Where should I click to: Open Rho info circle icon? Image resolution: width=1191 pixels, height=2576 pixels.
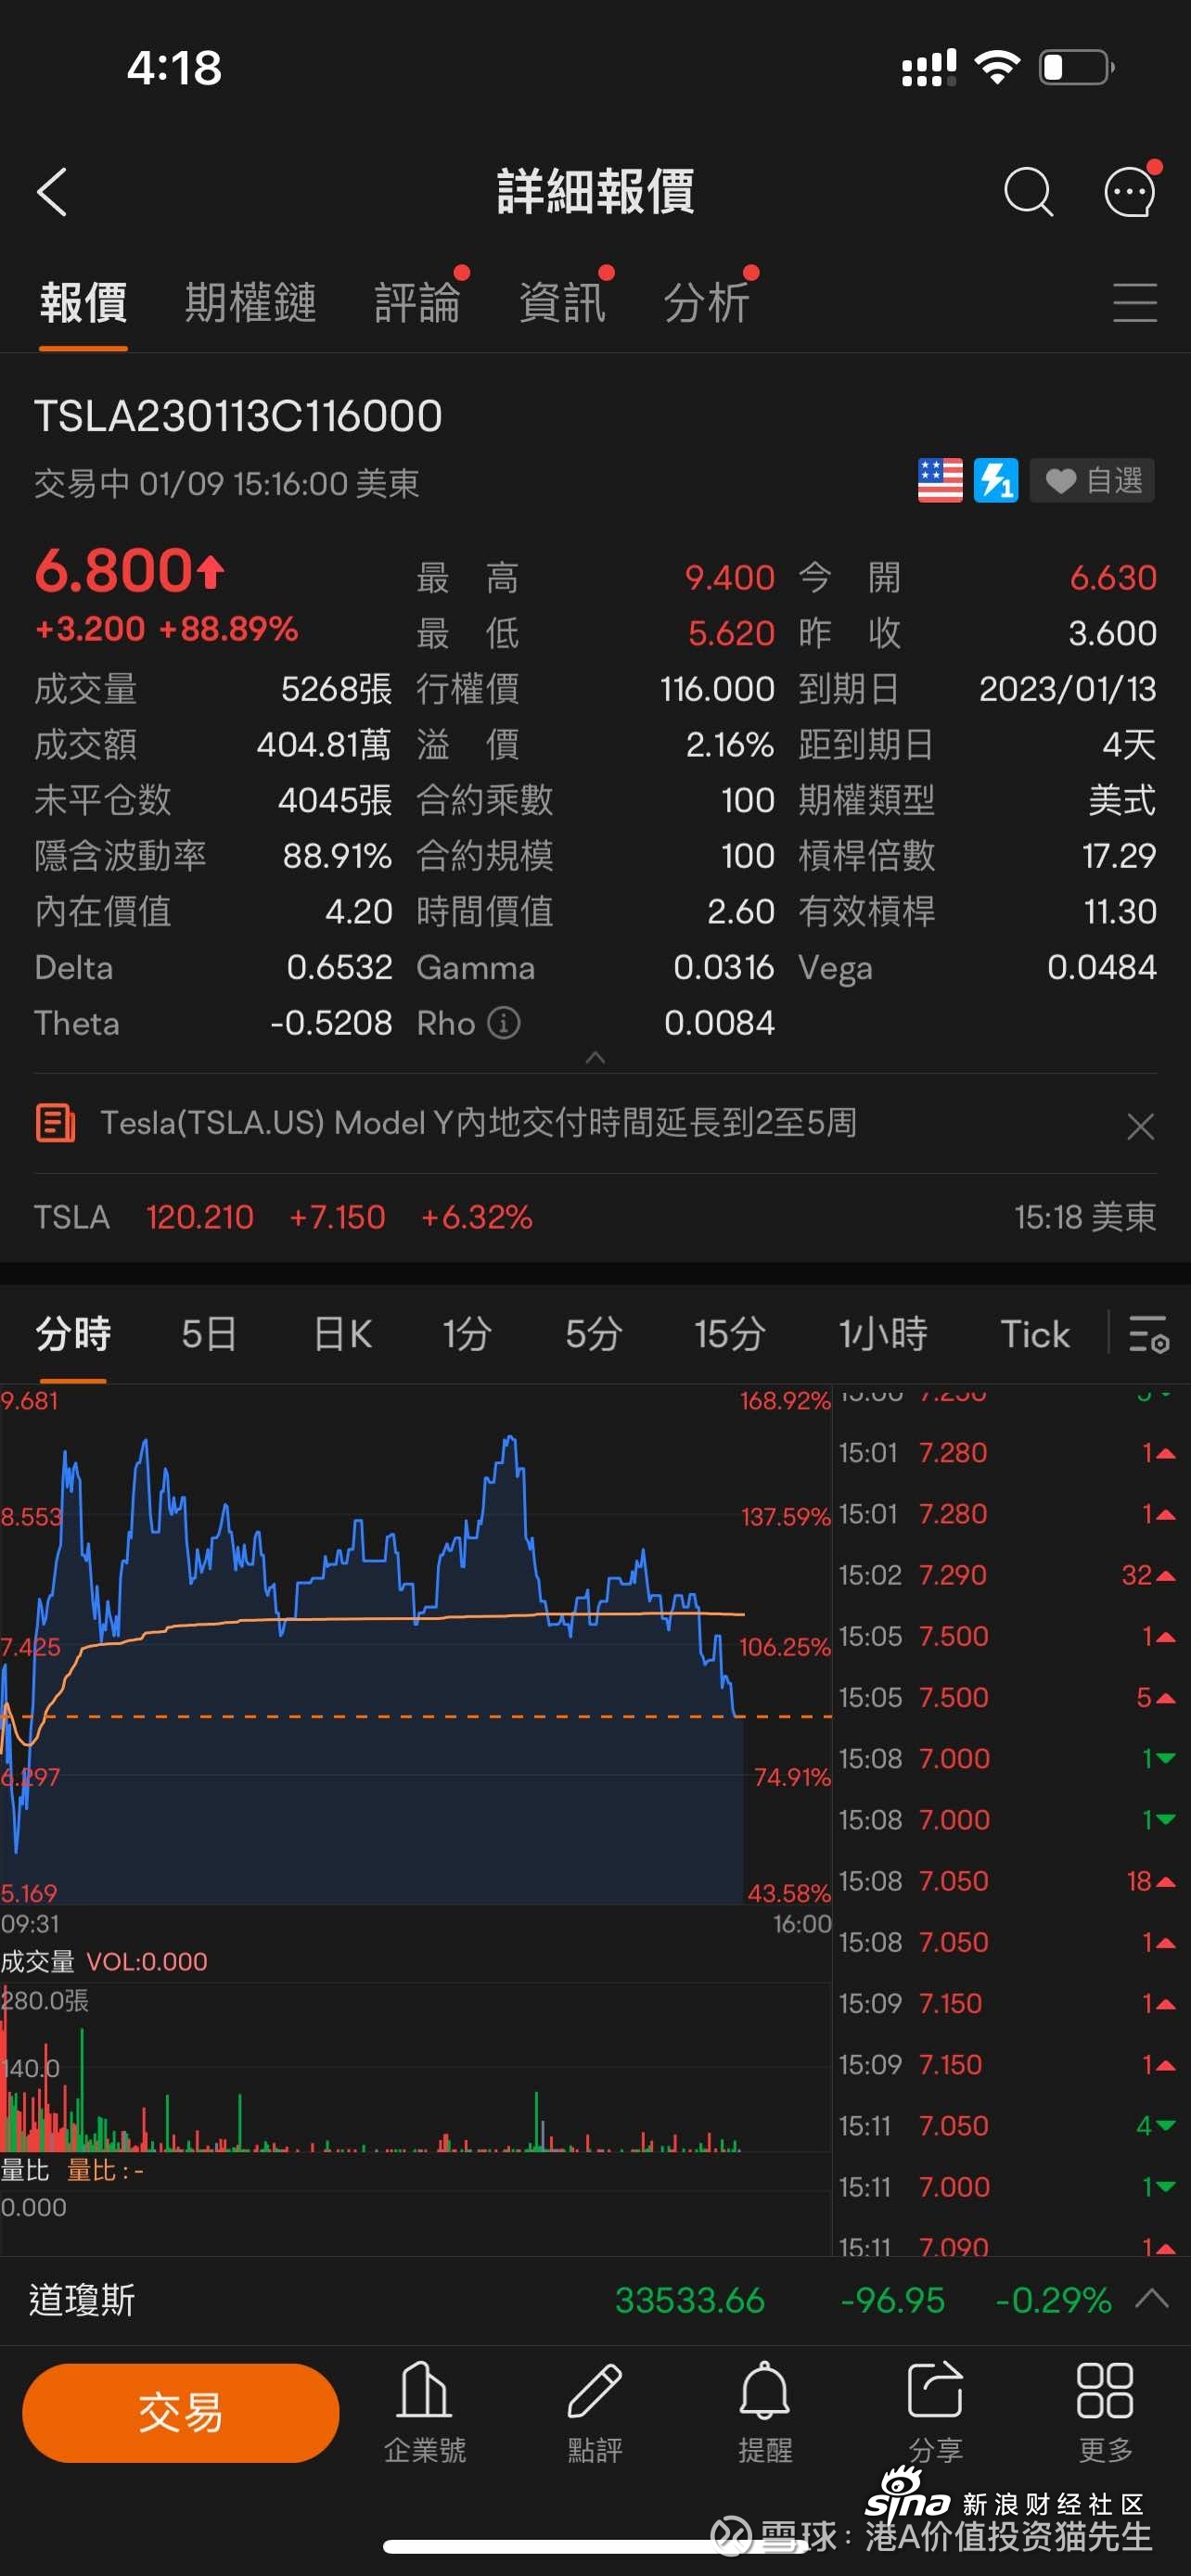click(x=503, y=1023)
